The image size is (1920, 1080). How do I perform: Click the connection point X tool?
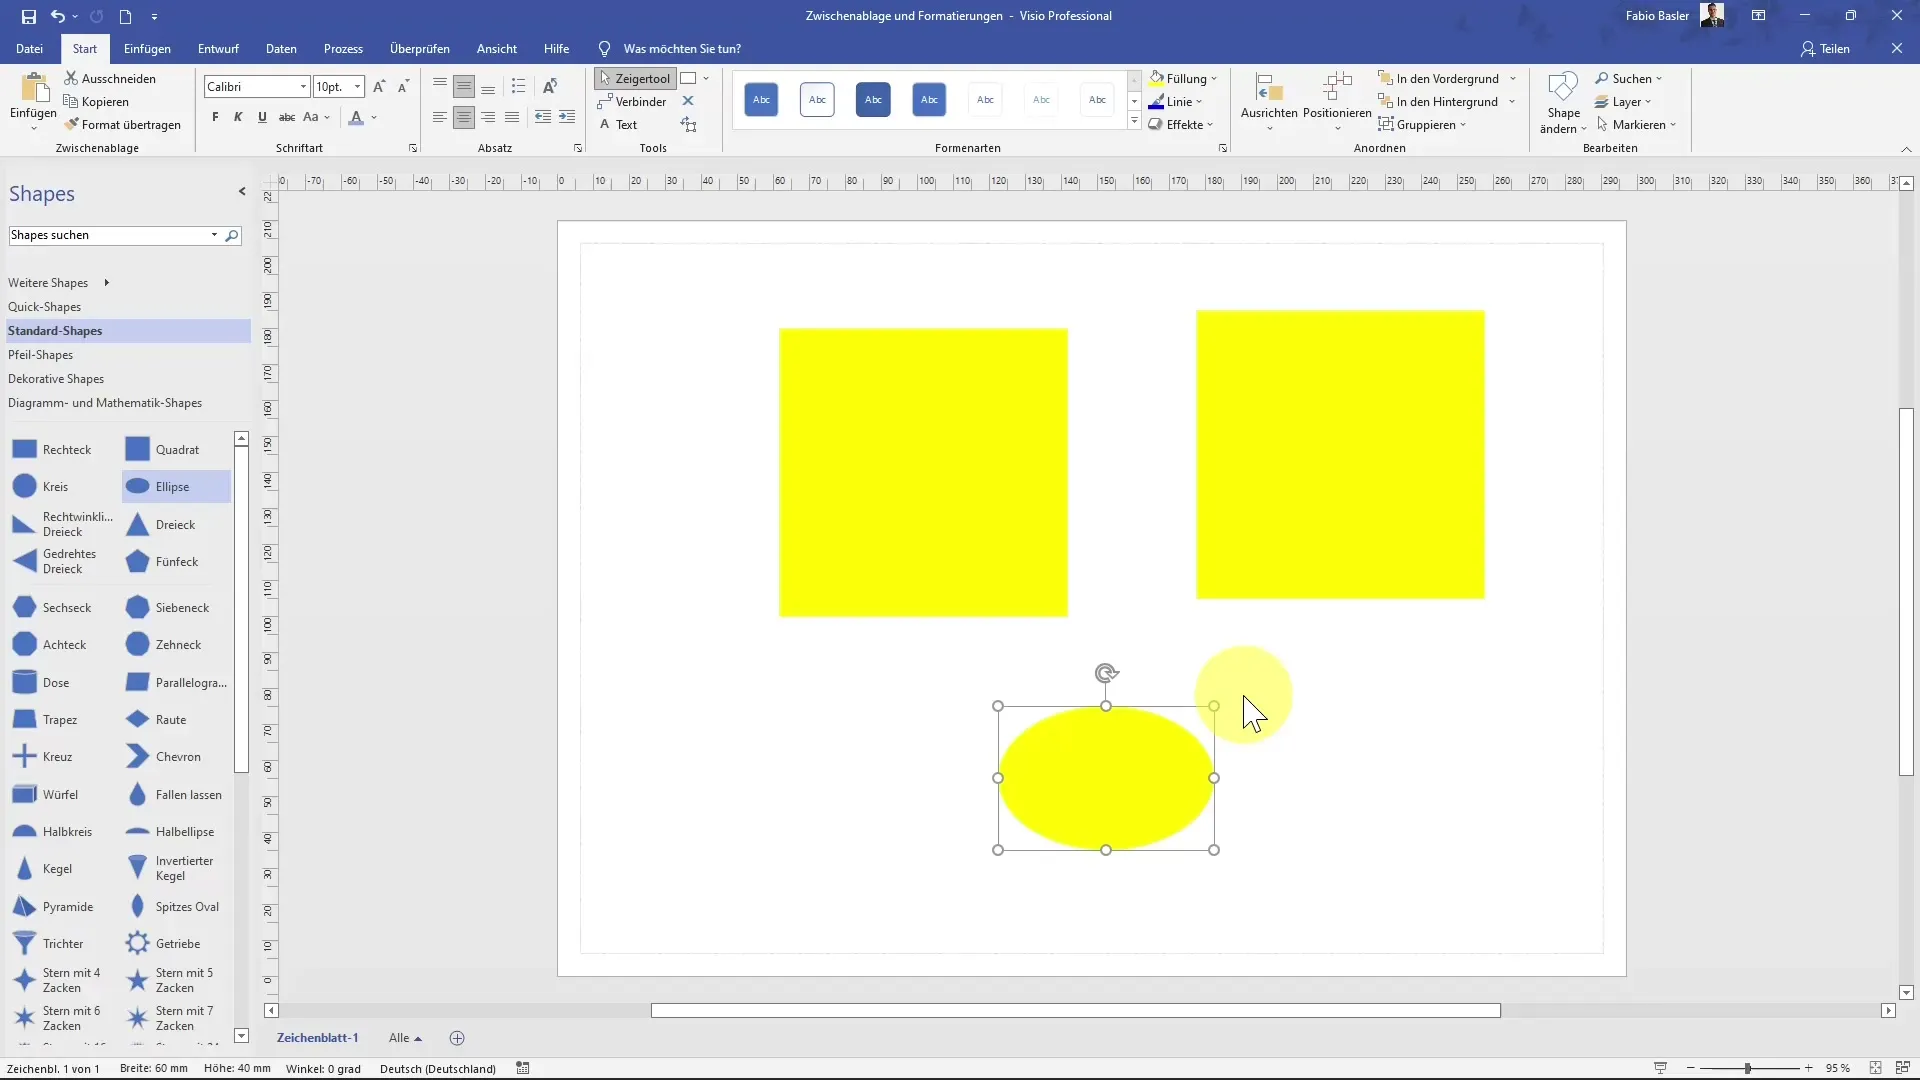tap(688, 101)
